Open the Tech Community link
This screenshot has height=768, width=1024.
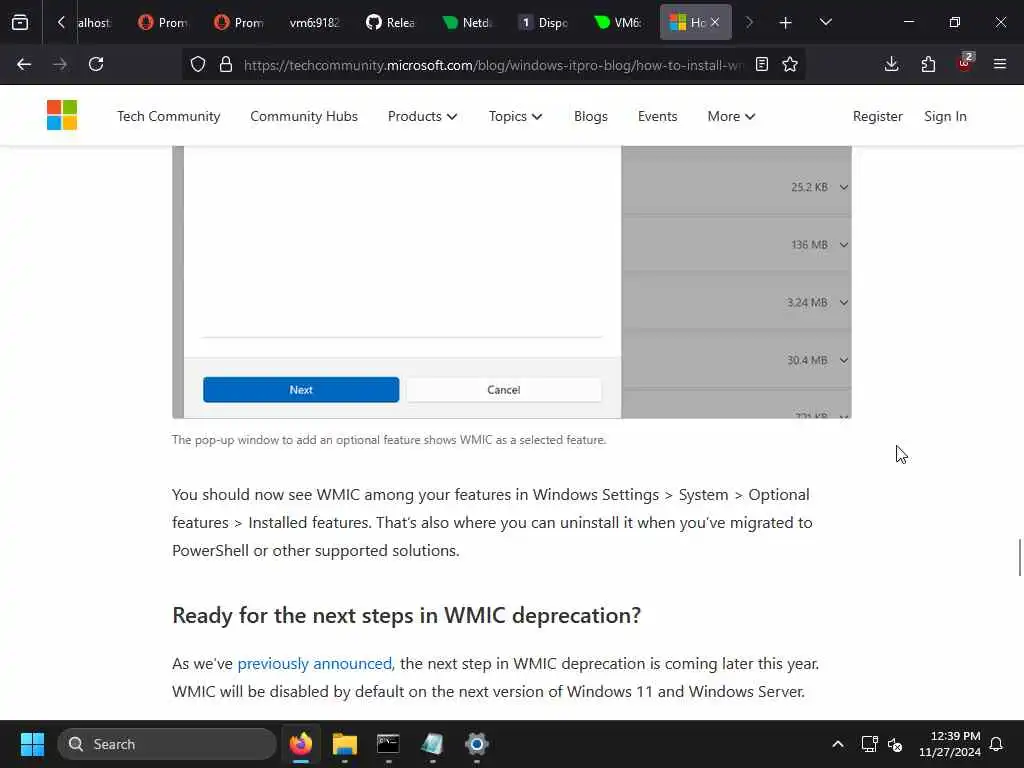click(168, 116)
